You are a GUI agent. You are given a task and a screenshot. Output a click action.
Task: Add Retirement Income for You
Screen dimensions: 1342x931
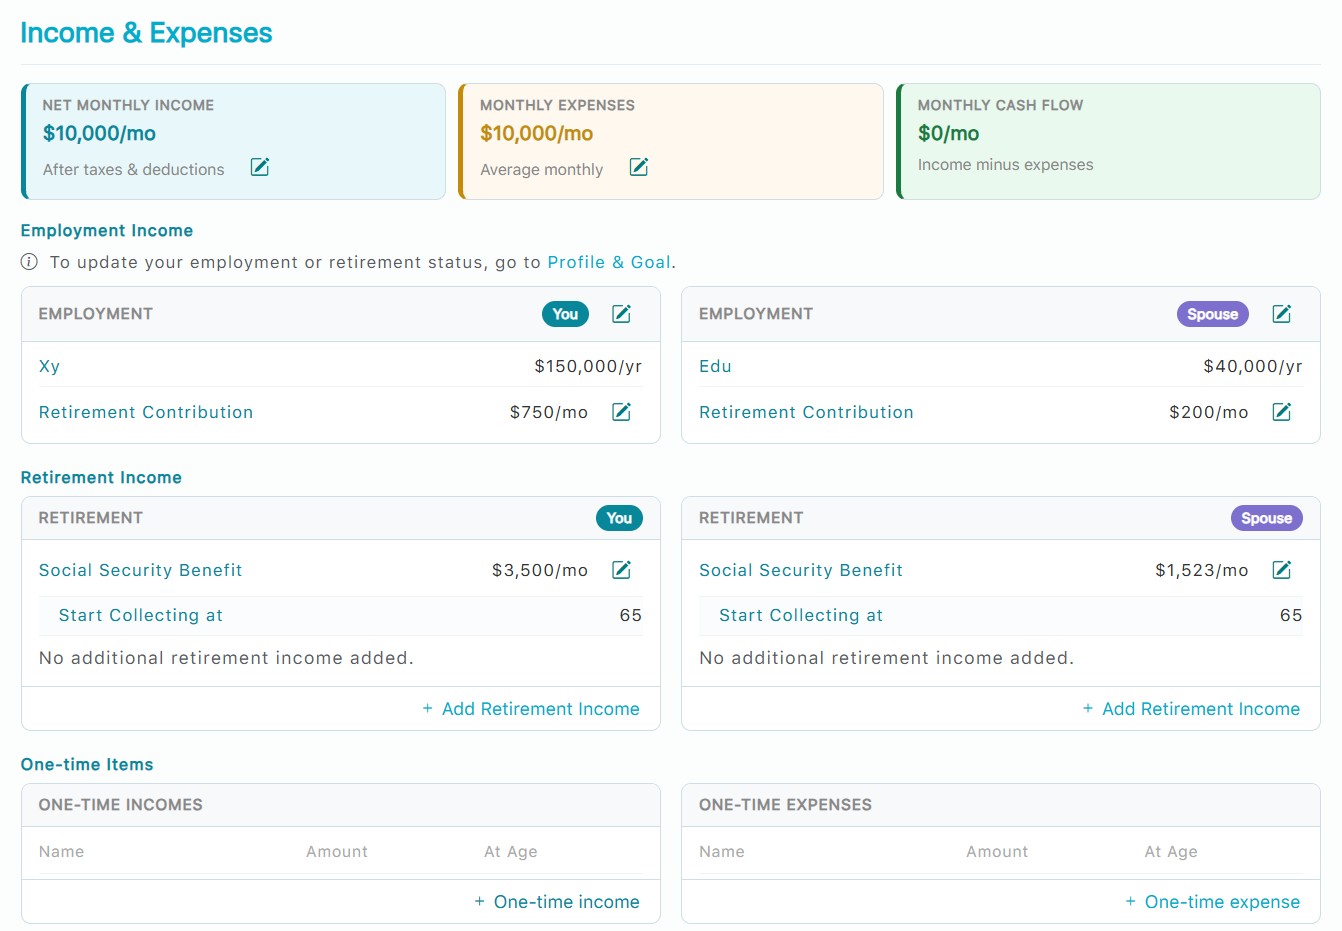(x=531, y=709)
